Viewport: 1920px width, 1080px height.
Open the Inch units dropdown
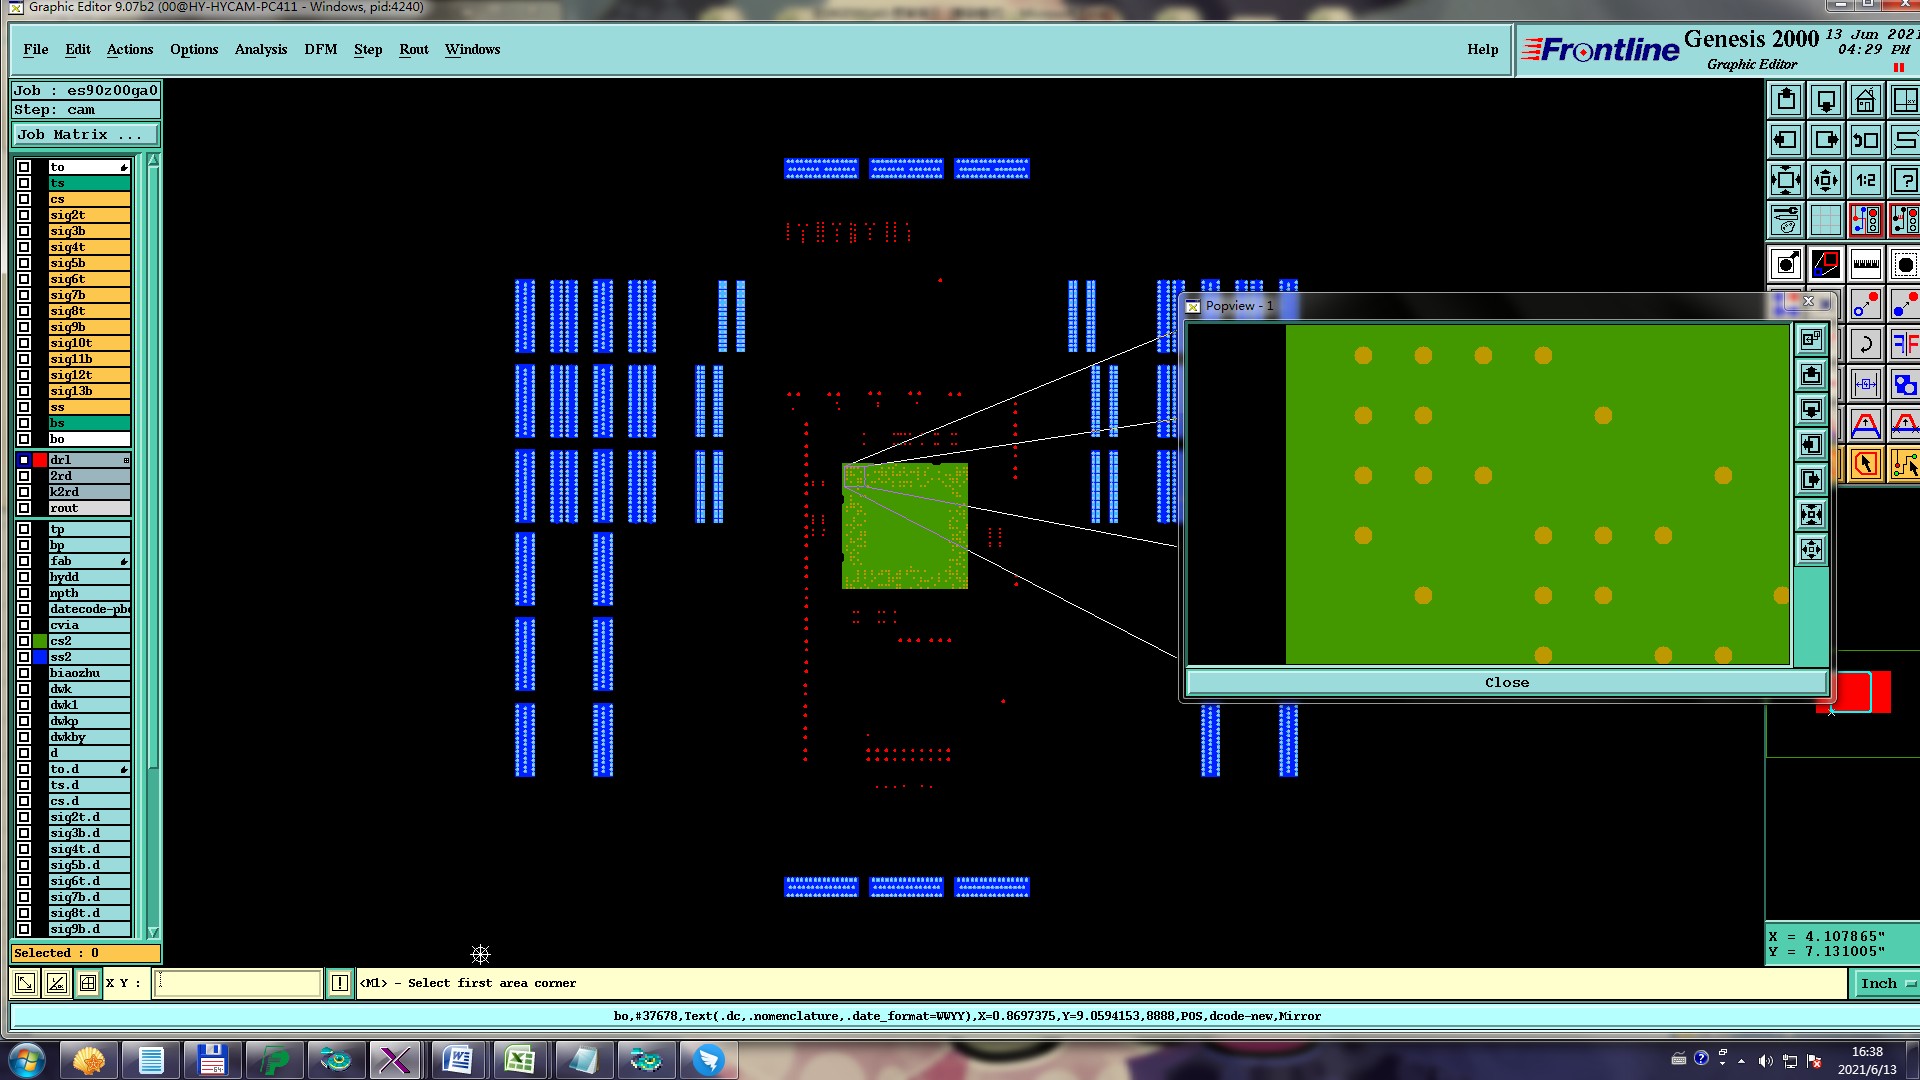[1885, 984]
